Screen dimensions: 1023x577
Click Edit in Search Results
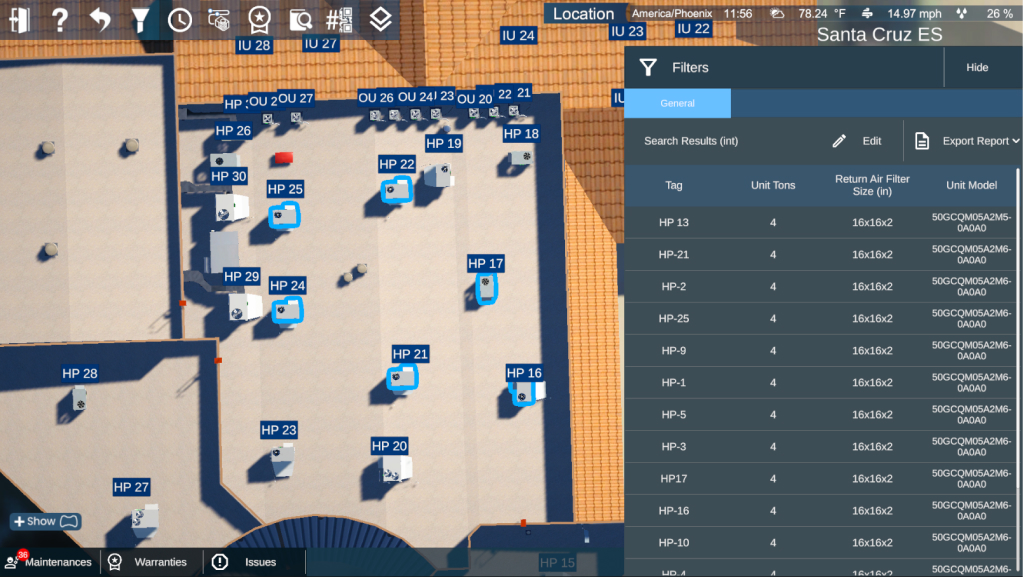858,141
